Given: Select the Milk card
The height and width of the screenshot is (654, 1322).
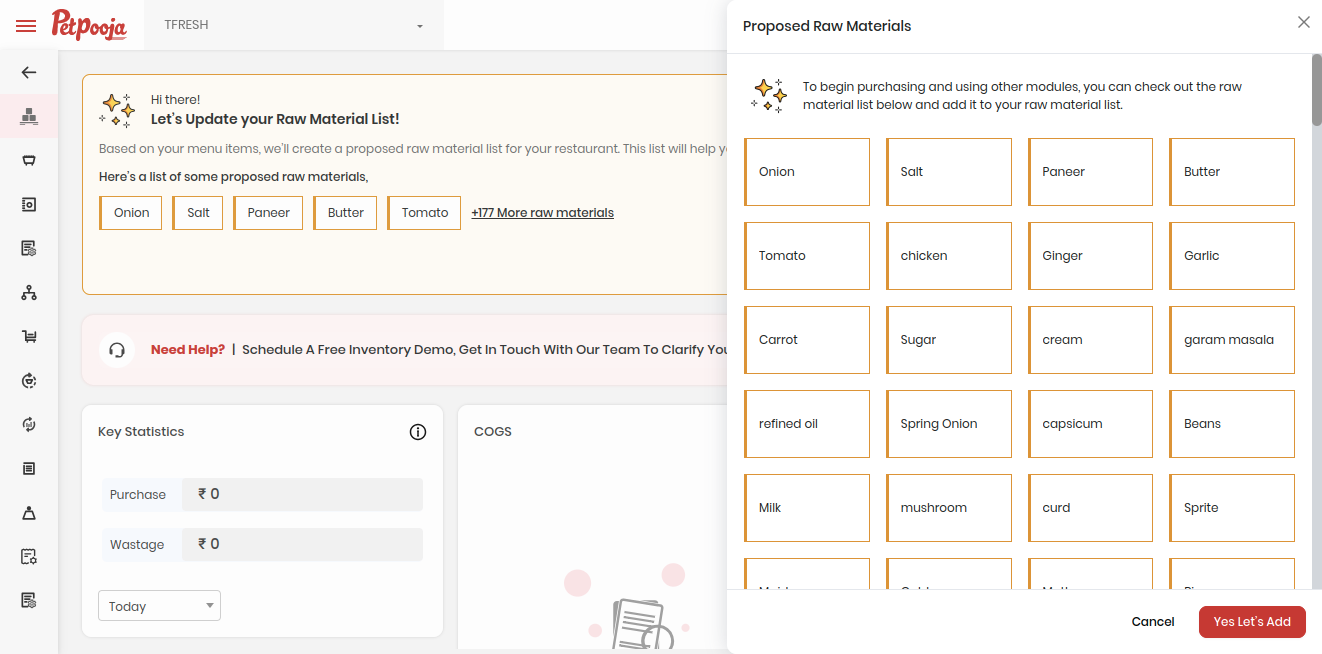Looking at the screenshot, I should point(807,508).
